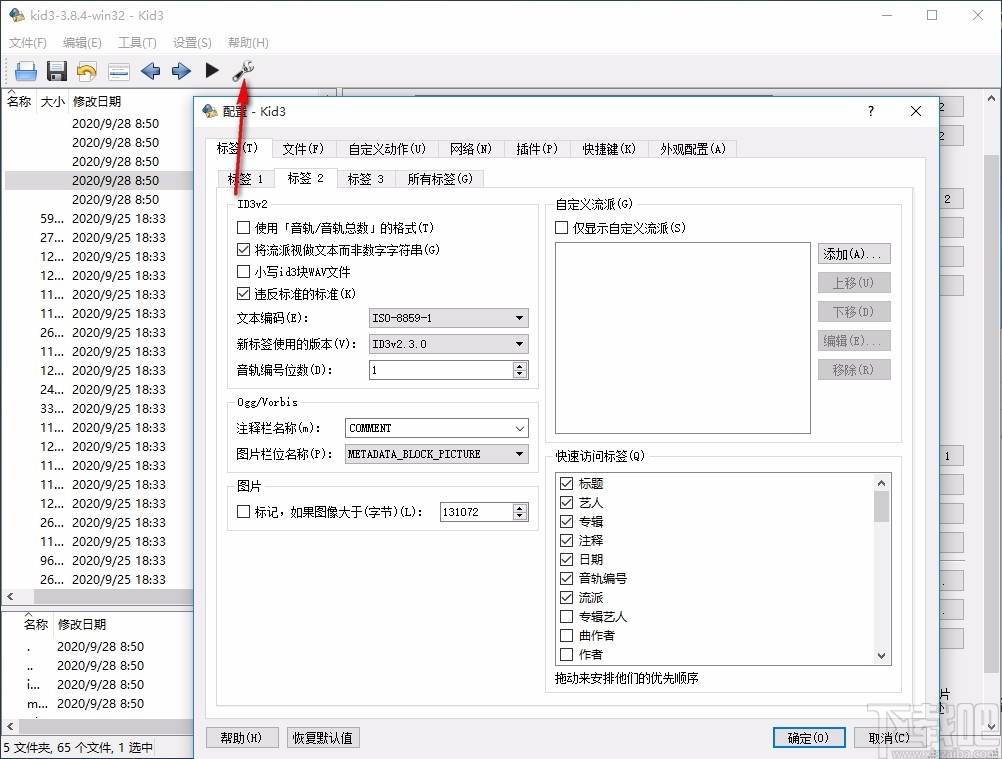Check 仅显示自定义流派 option

click(562, 227)
